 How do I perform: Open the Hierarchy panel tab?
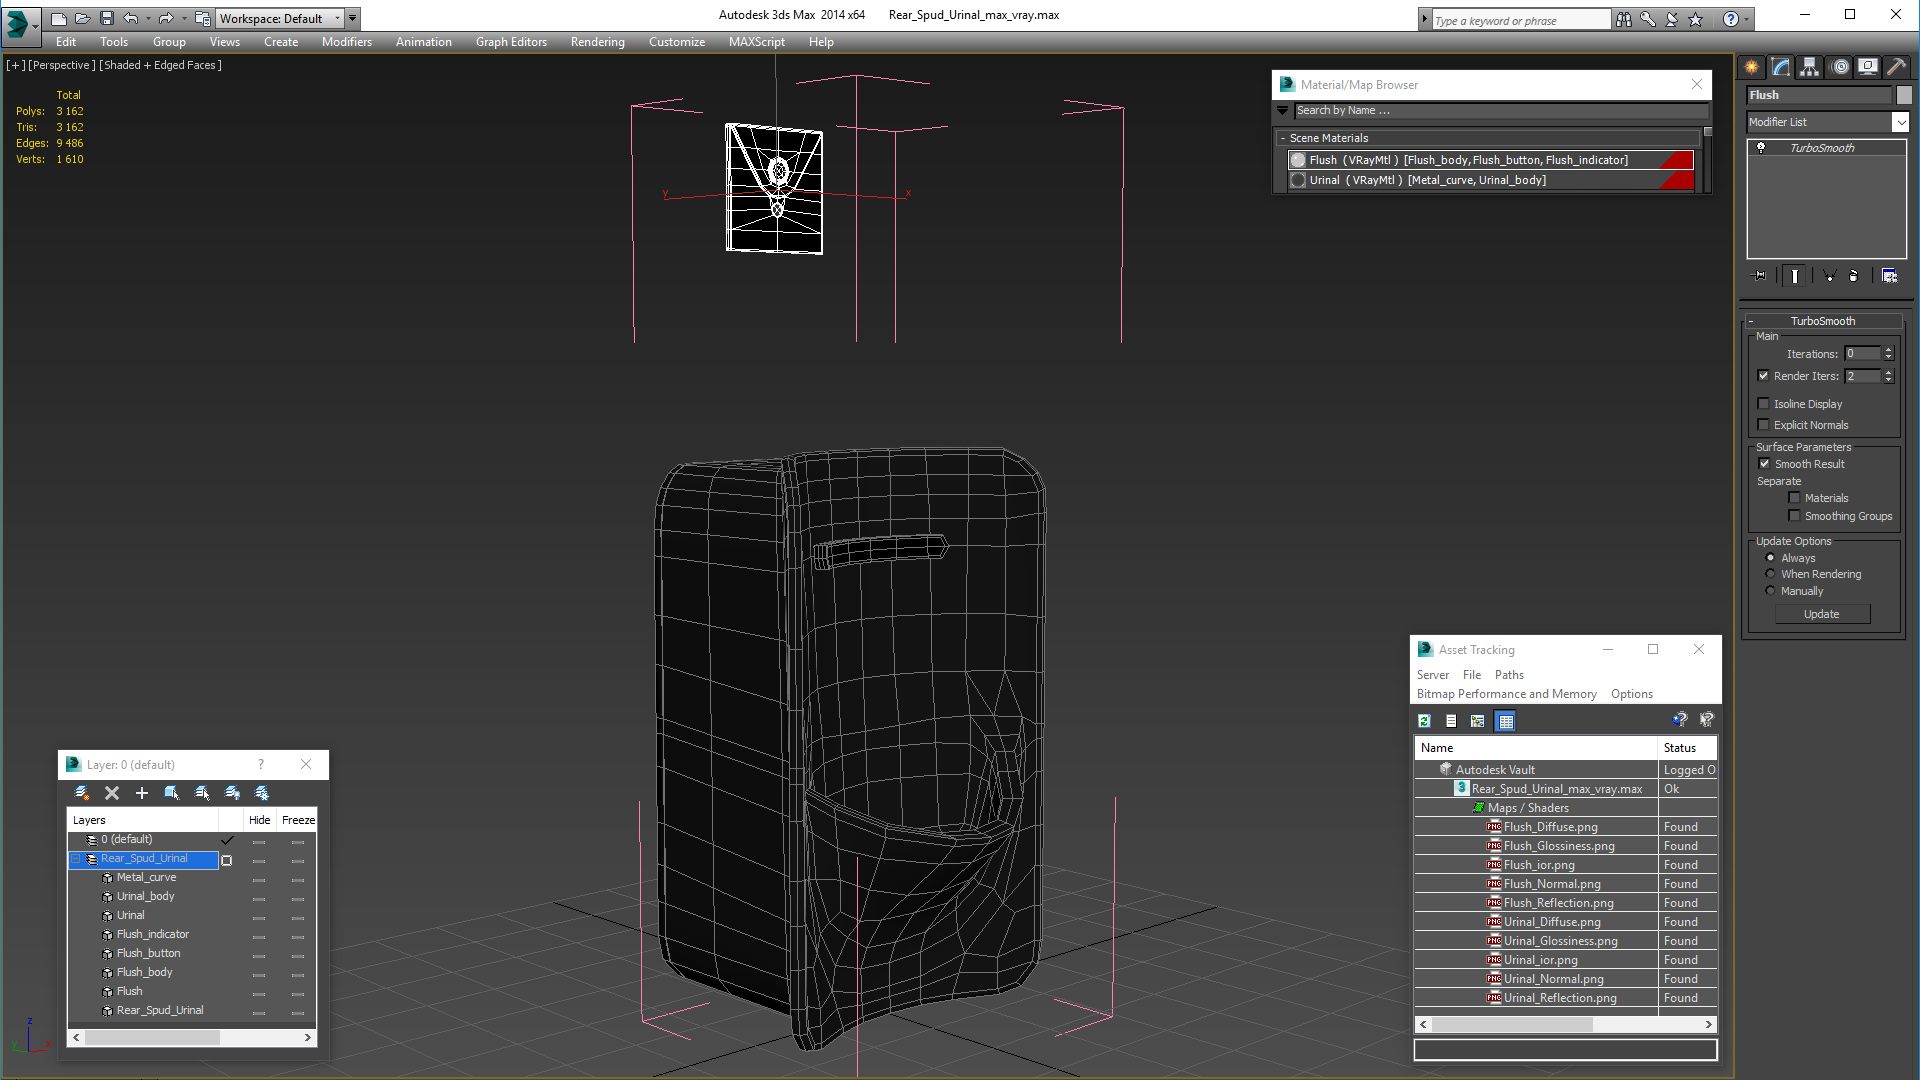pyautogui.click(x=1810, y=67)
